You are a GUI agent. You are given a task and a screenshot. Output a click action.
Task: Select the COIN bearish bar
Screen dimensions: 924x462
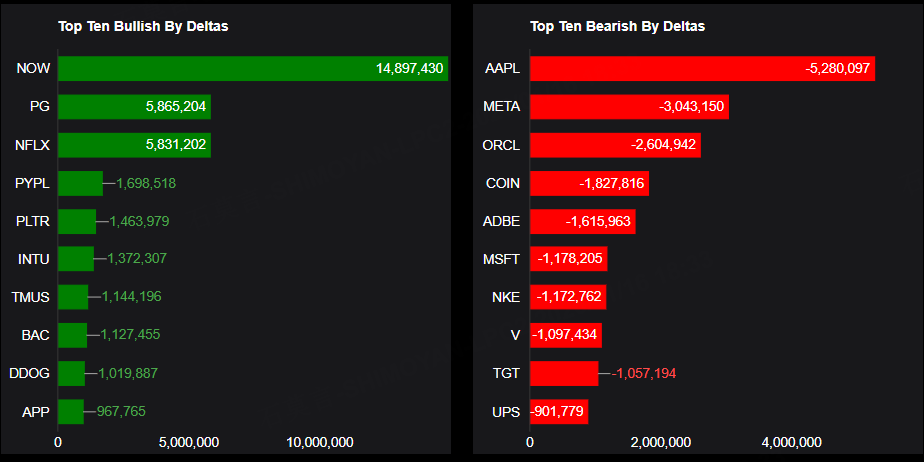(x=589, y=183)
